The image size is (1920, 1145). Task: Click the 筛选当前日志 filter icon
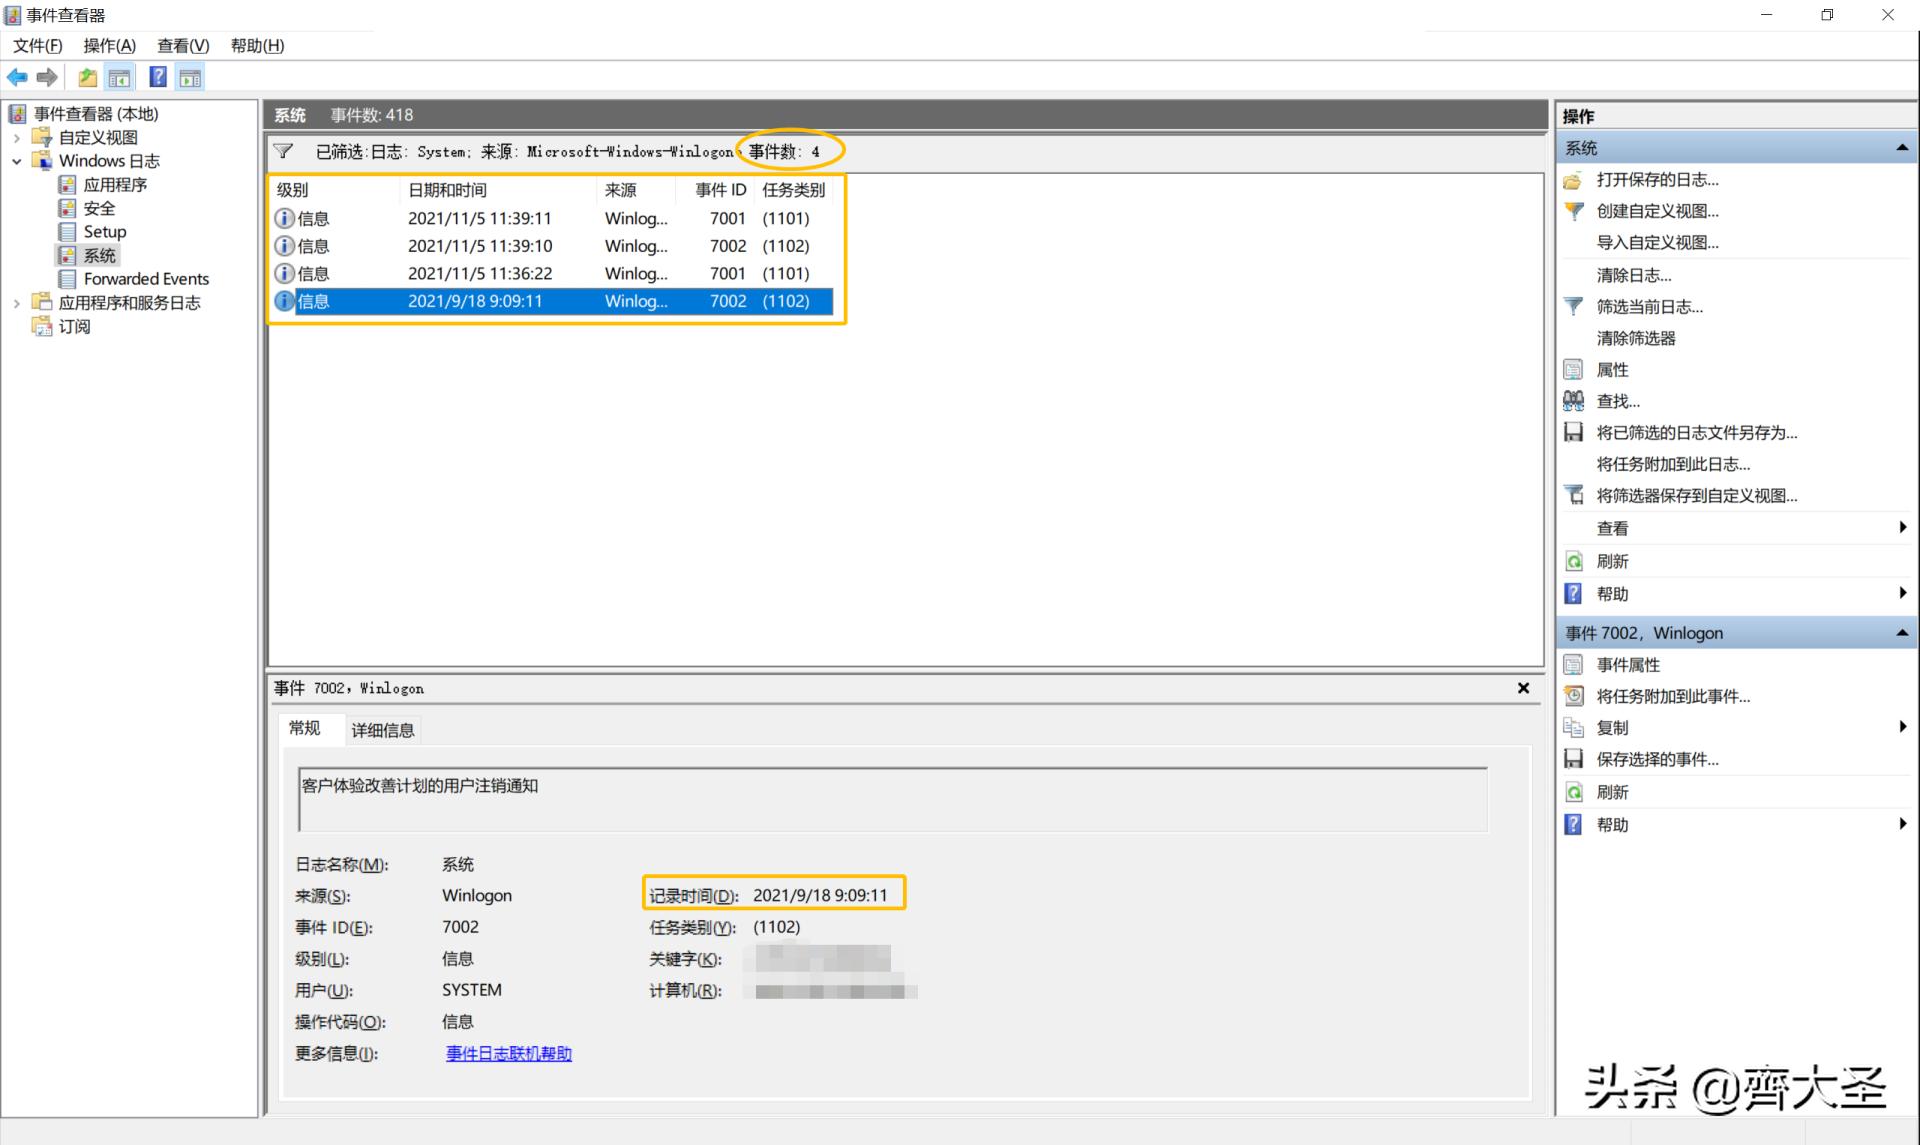coord(1574,307)
